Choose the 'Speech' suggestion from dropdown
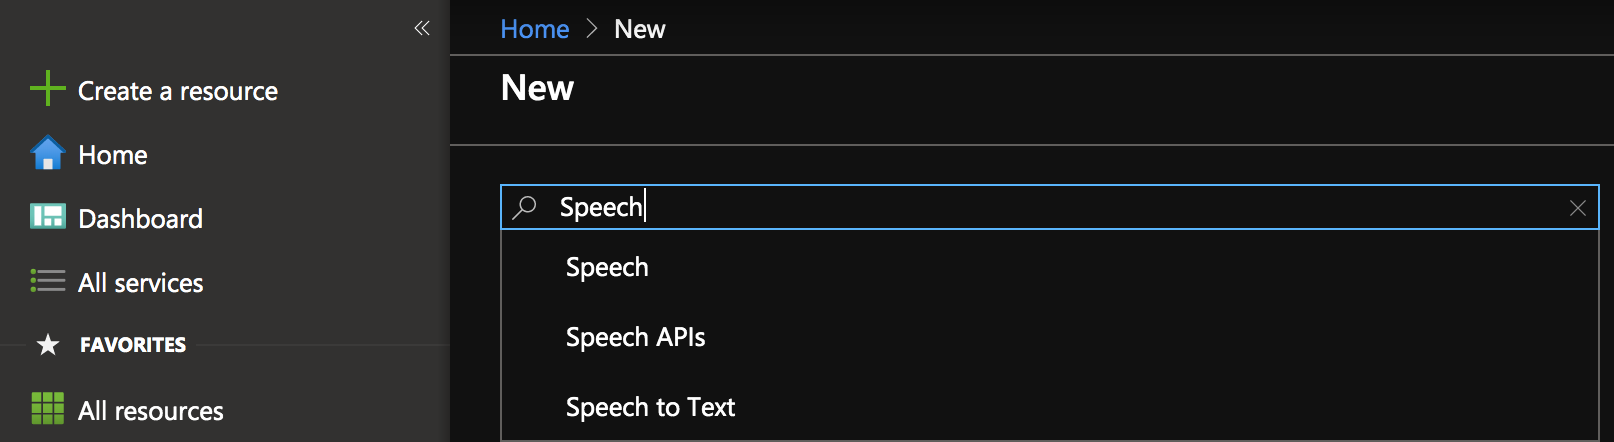 (607, 267)
